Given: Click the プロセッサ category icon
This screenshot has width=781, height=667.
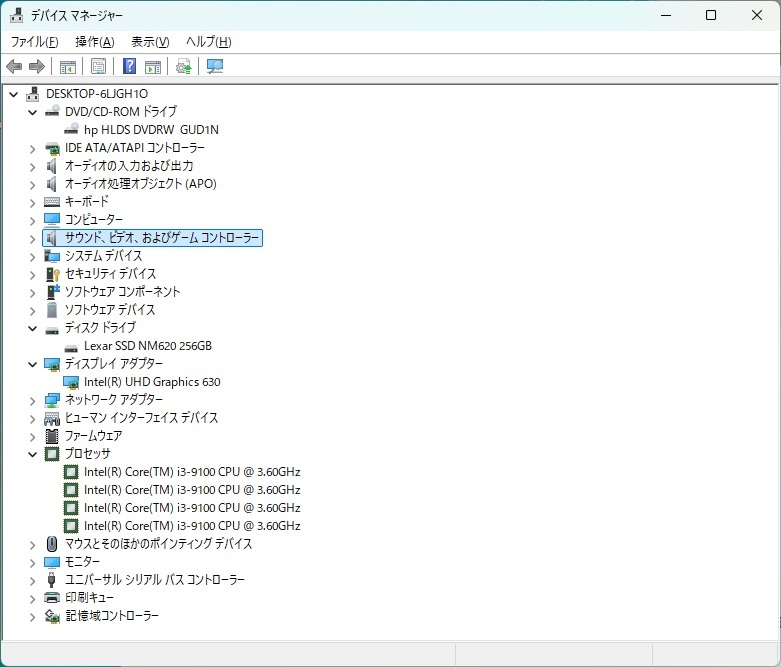Looking at the screenshot, I should [x=52, y=454].
